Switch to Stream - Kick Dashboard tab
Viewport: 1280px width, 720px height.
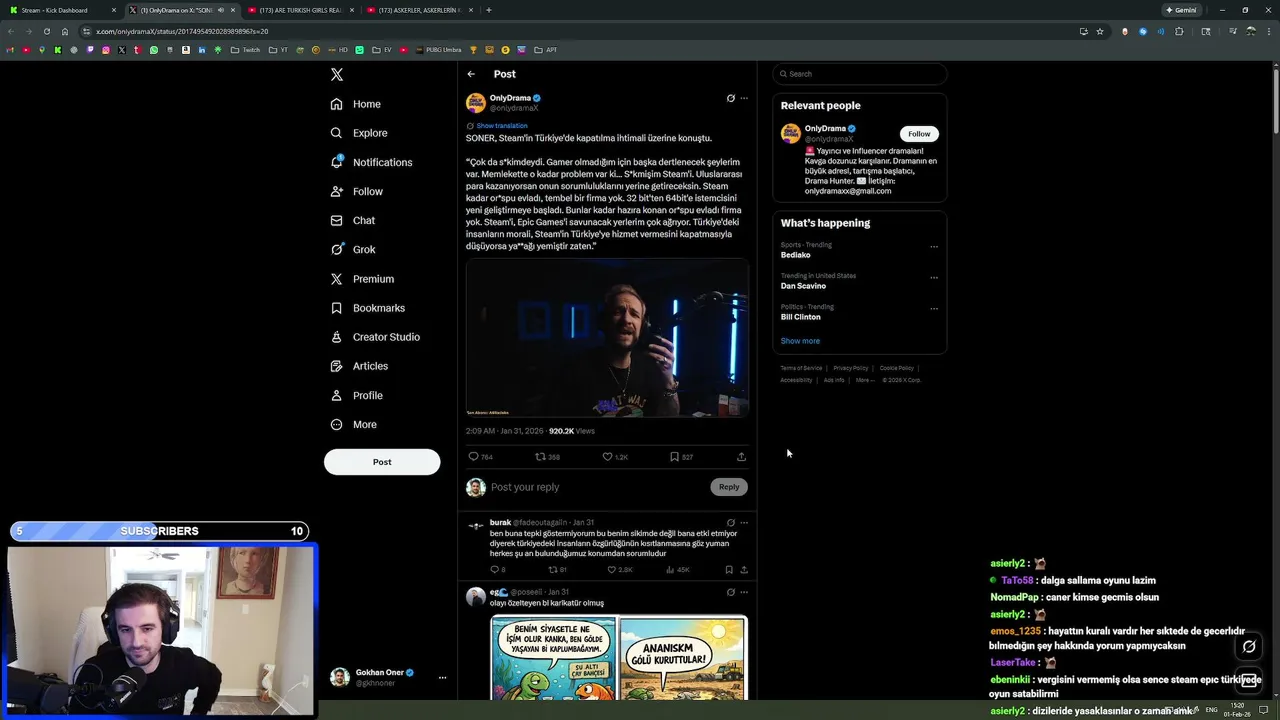(60, 10)
